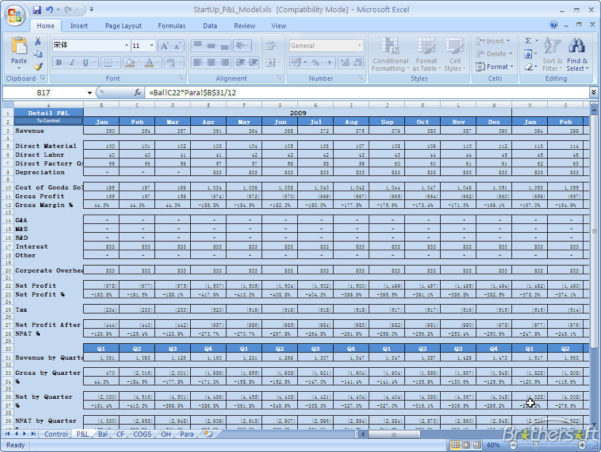Expand the font size dropdown

[152, 45]
